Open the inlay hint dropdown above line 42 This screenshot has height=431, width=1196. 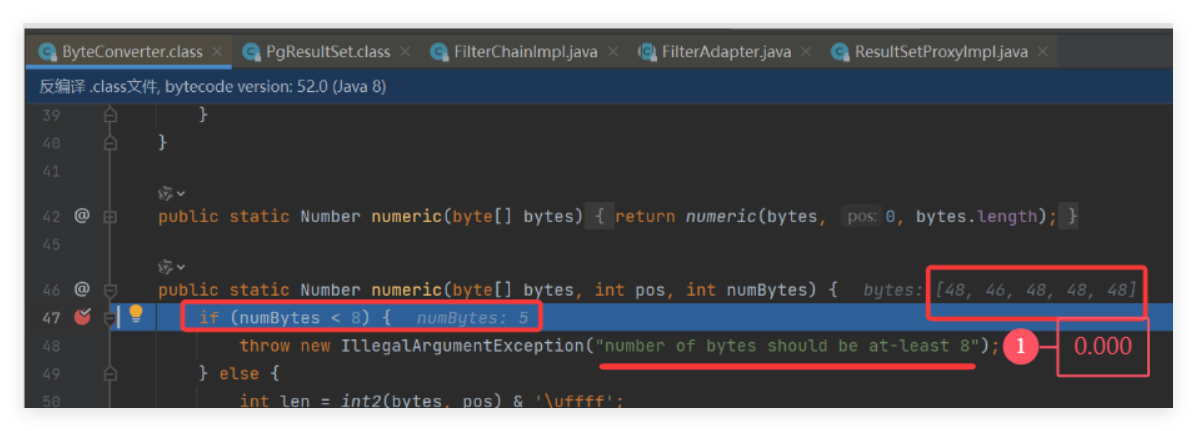[172, 194]
